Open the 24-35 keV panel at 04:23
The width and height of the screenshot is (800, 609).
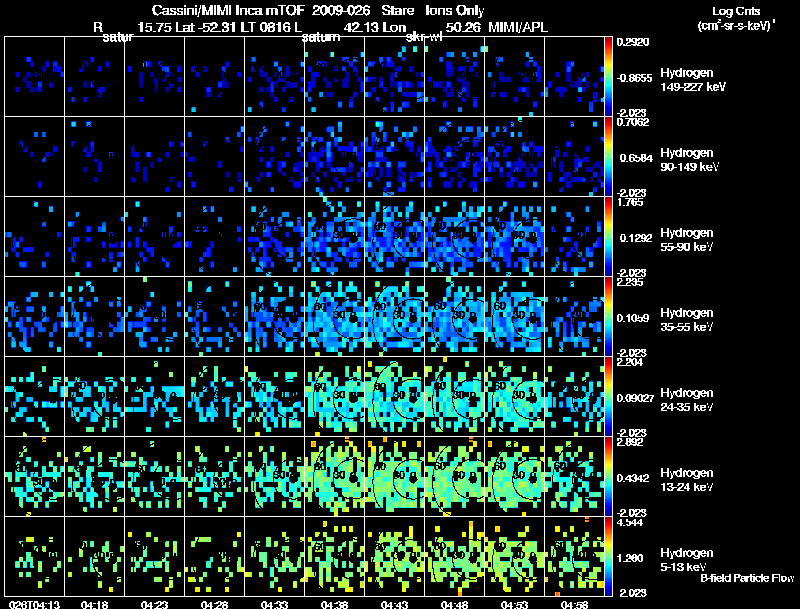155,396
